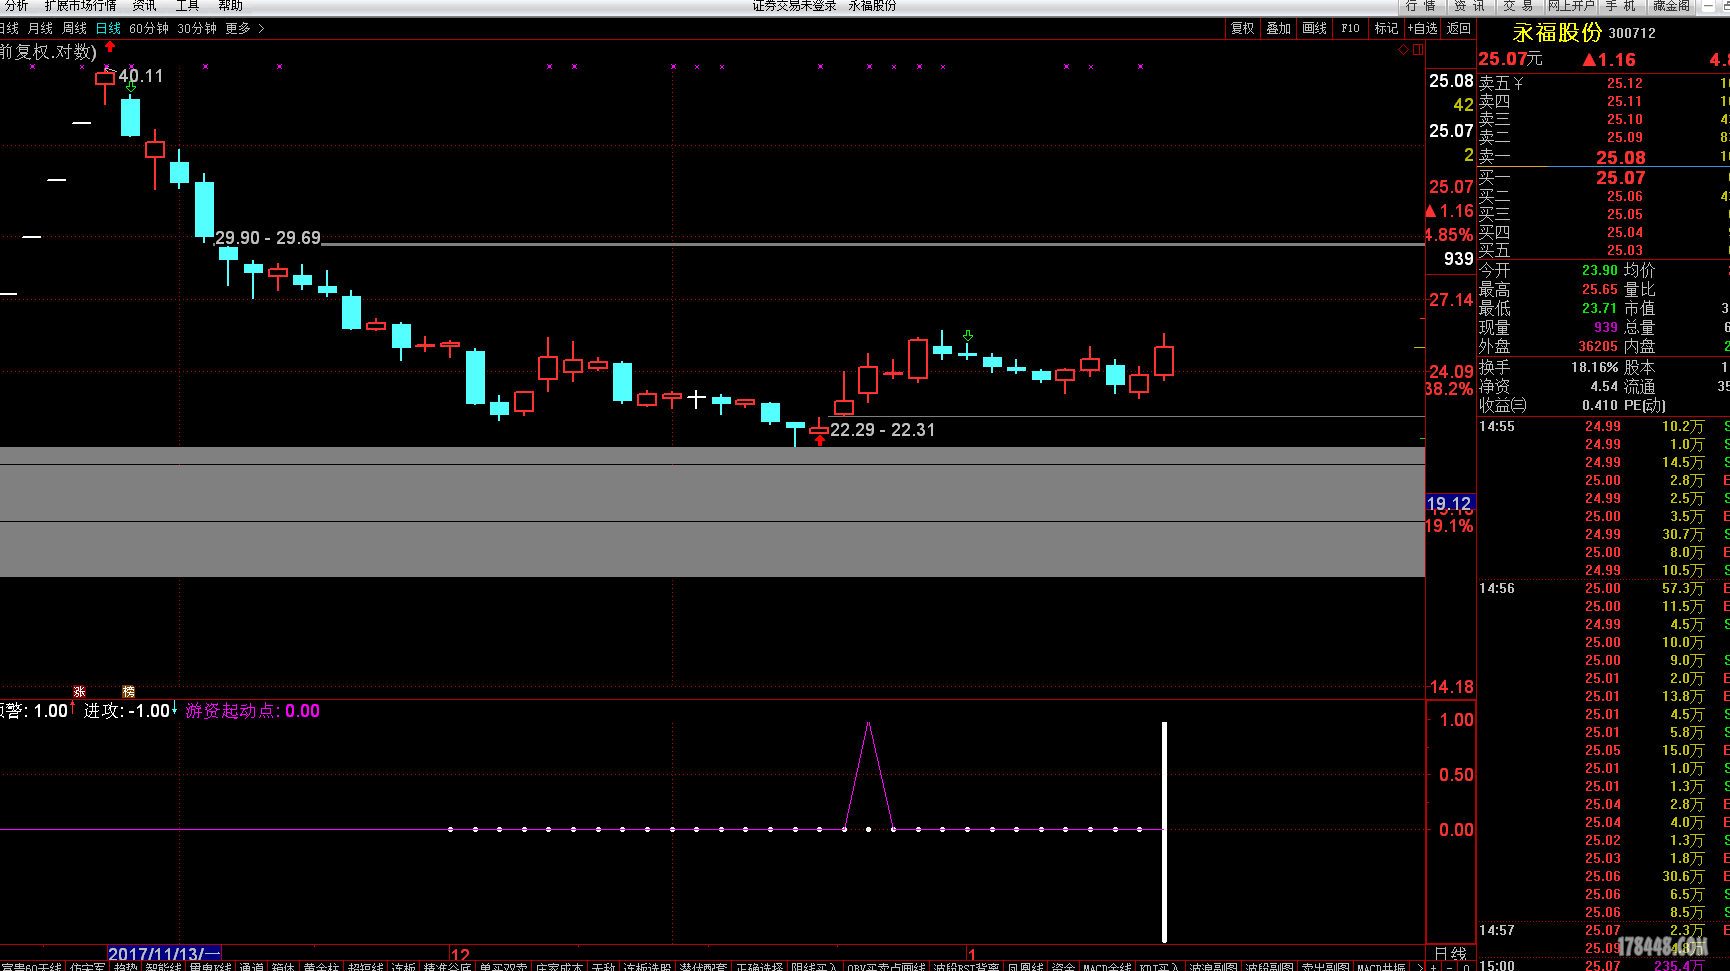Screen dimensions: 1730x971
Task: Click the 最高 value 25.65
Action: tap(1600, 289)
